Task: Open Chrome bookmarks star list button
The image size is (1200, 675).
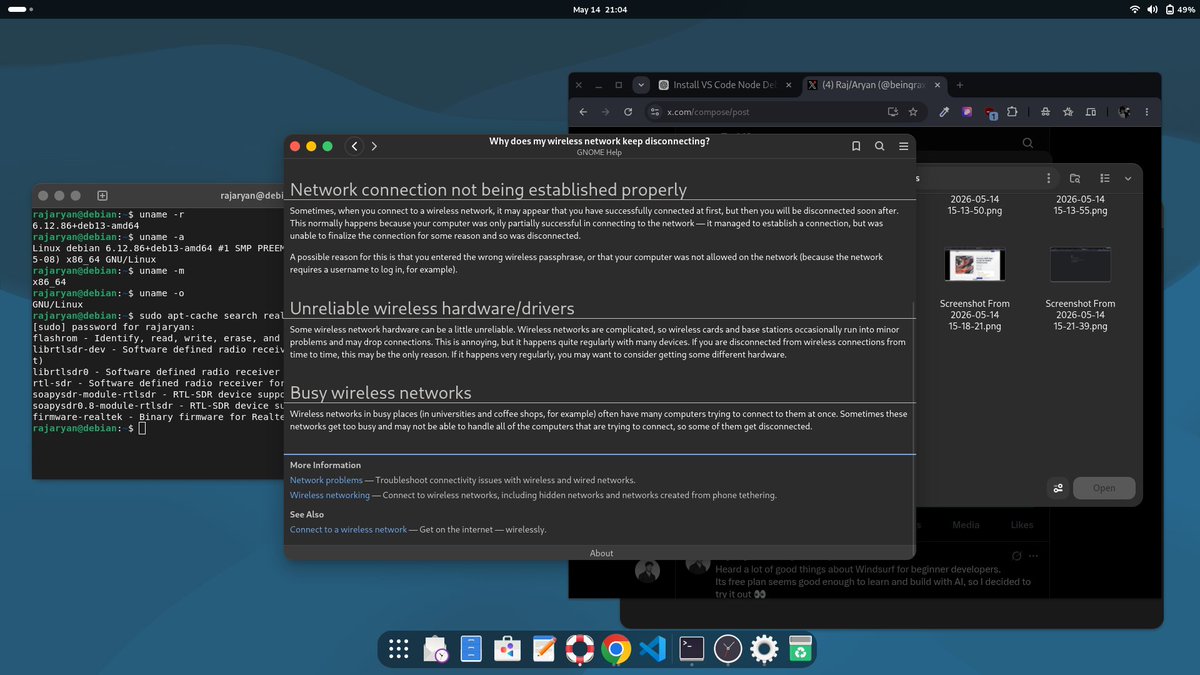Action: coord(1068,112)
